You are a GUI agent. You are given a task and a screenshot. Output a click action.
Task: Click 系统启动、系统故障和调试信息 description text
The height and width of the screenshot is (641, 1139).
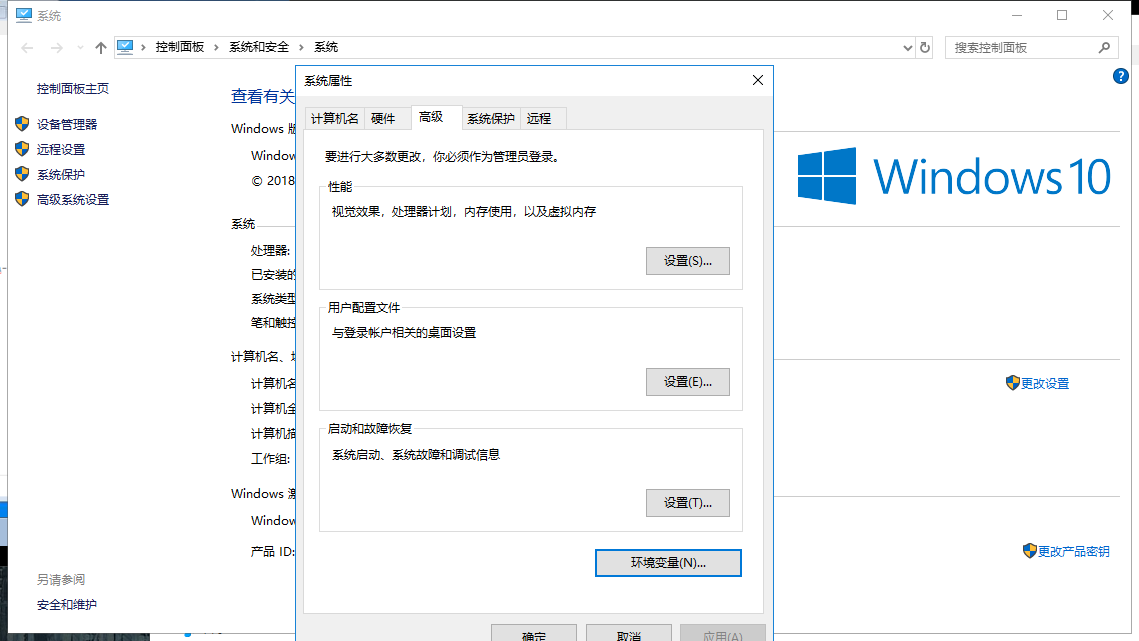click(x=416, y=454)
